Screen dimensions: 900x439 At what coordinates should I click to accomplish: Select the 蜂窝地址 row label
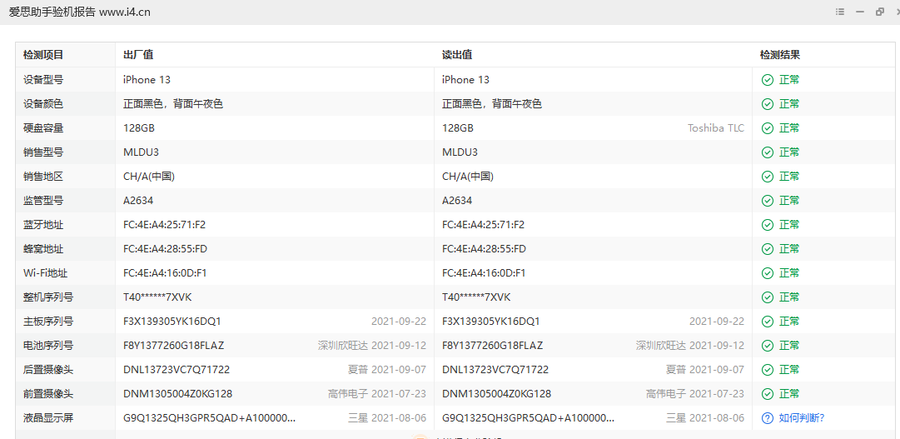(43, 248)
